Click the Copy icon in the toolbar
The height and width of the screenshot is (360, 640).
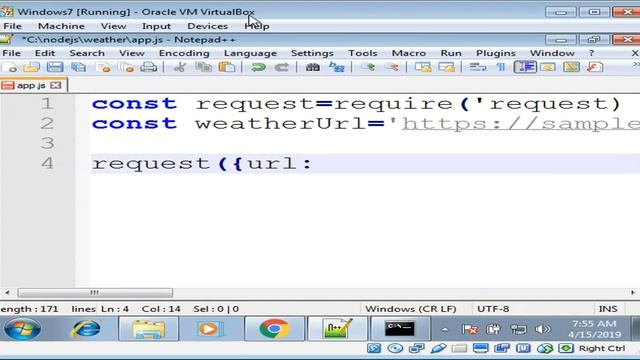203,67
